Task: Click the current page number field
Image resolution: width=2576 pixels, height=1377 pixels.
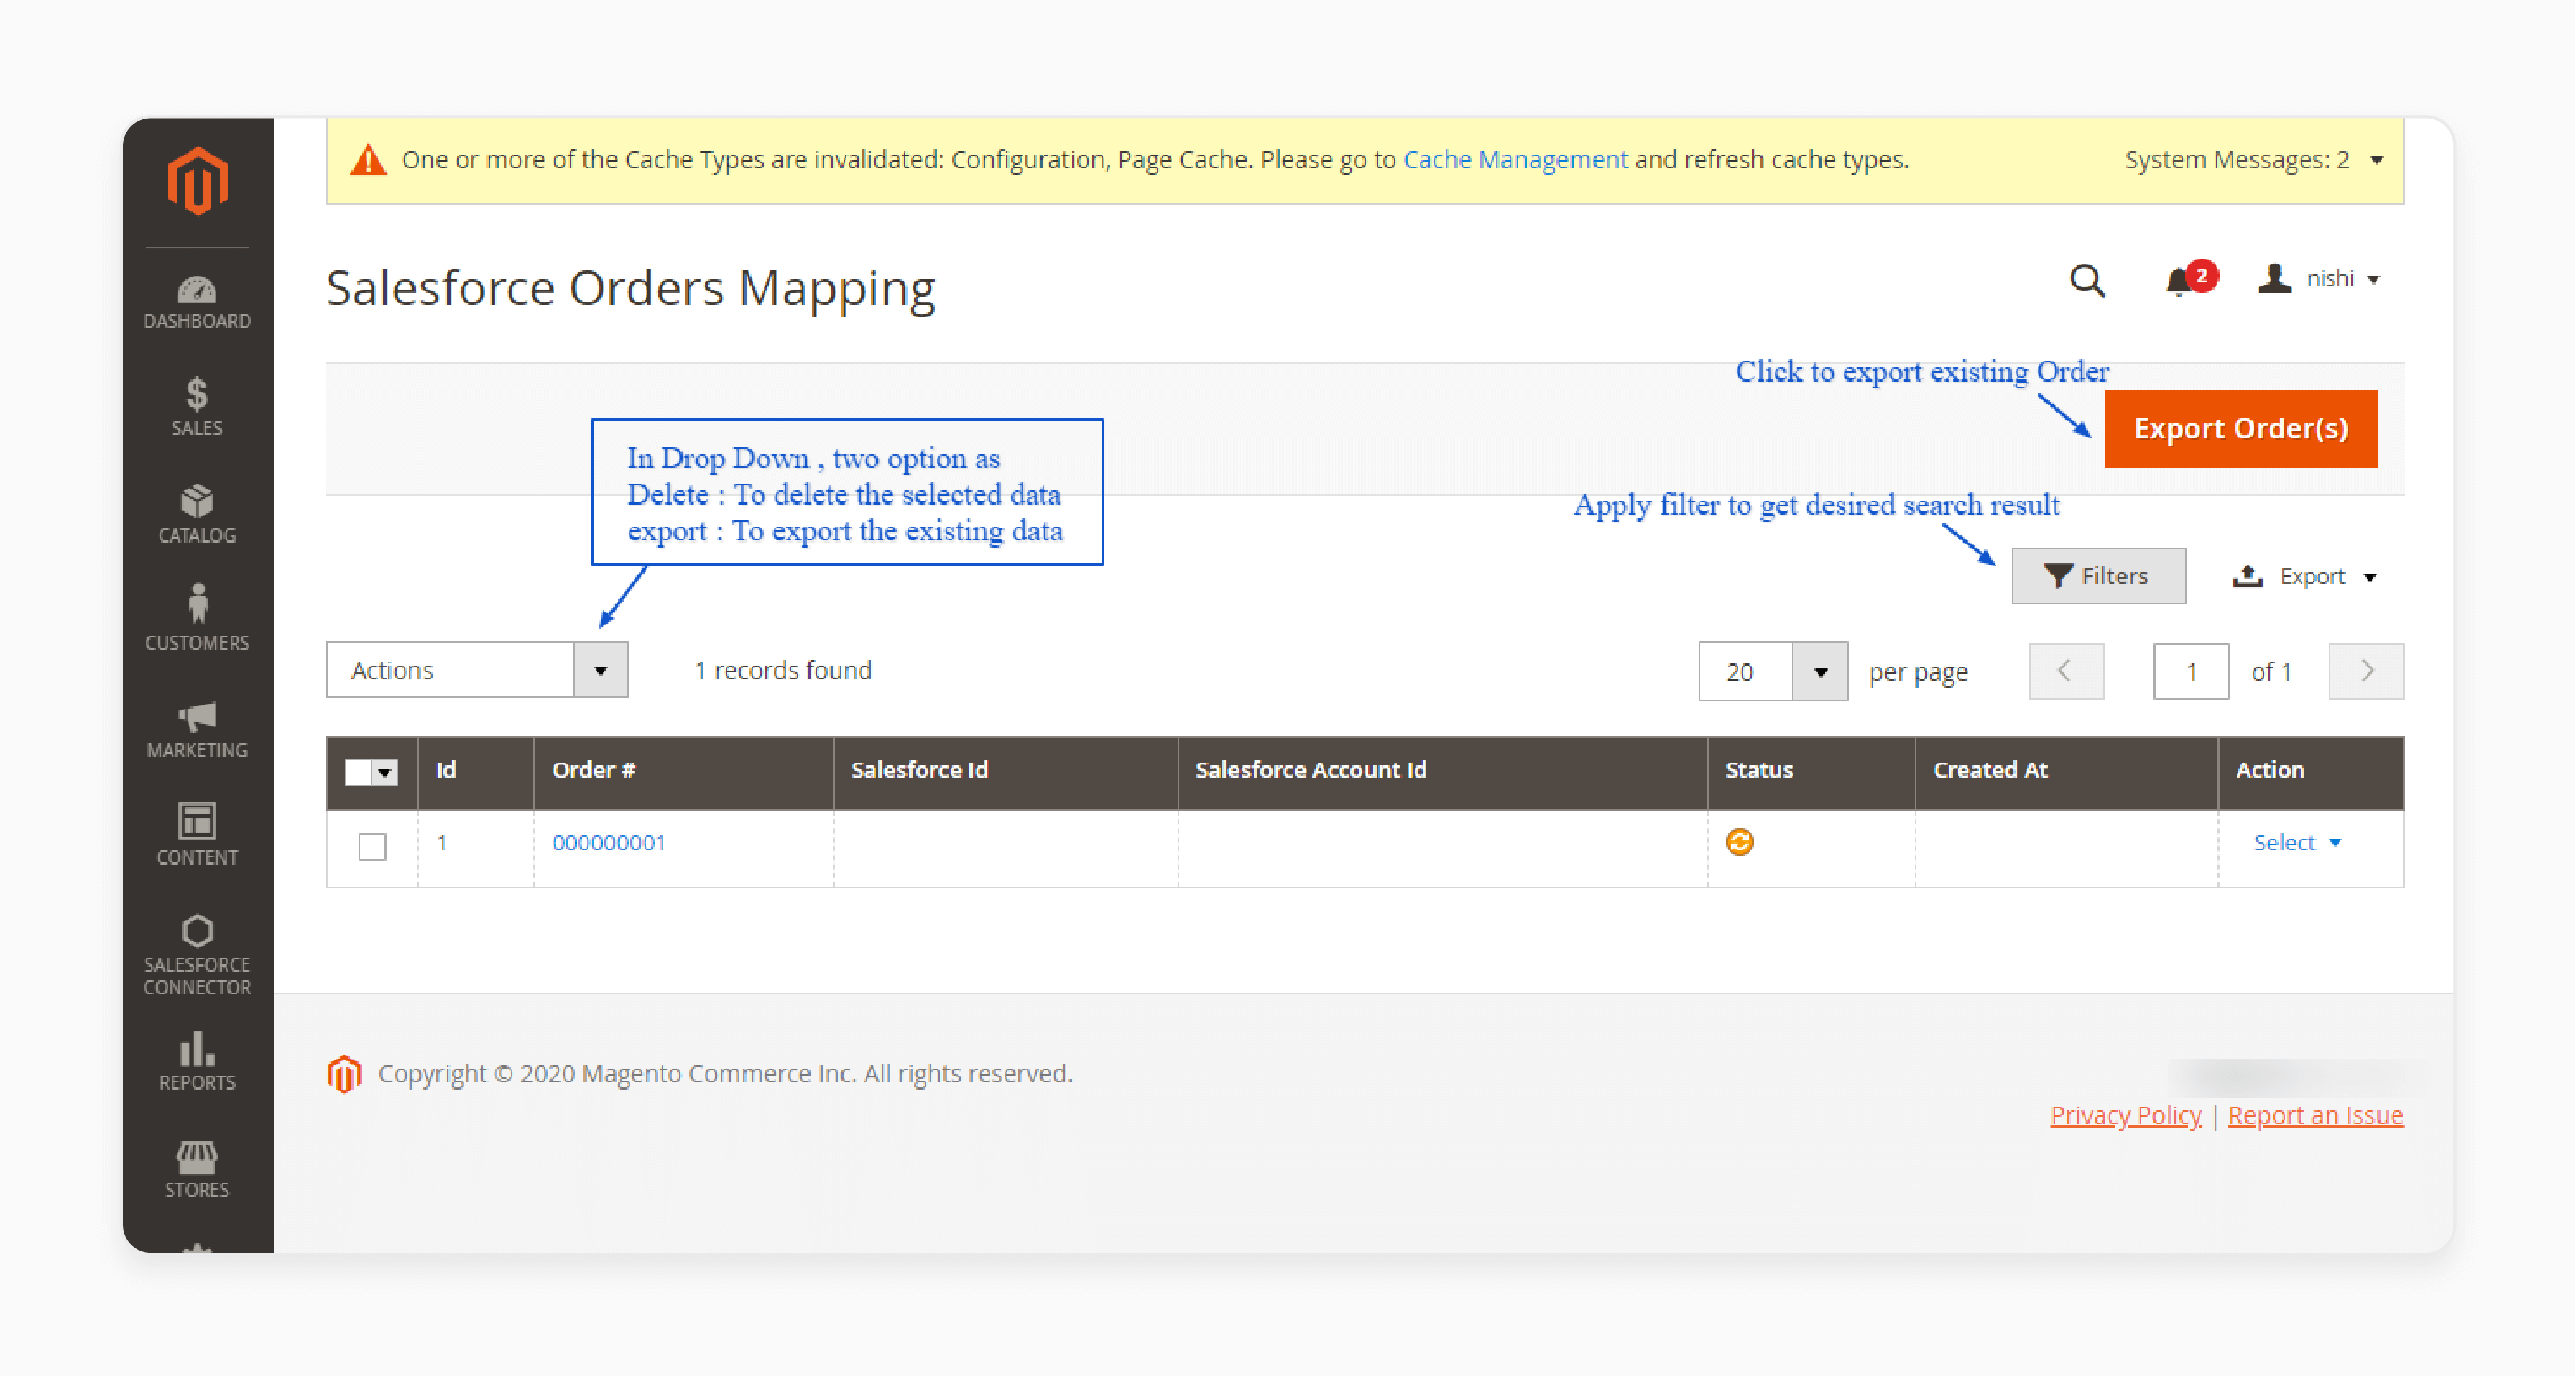Action: coord(2190,671)
